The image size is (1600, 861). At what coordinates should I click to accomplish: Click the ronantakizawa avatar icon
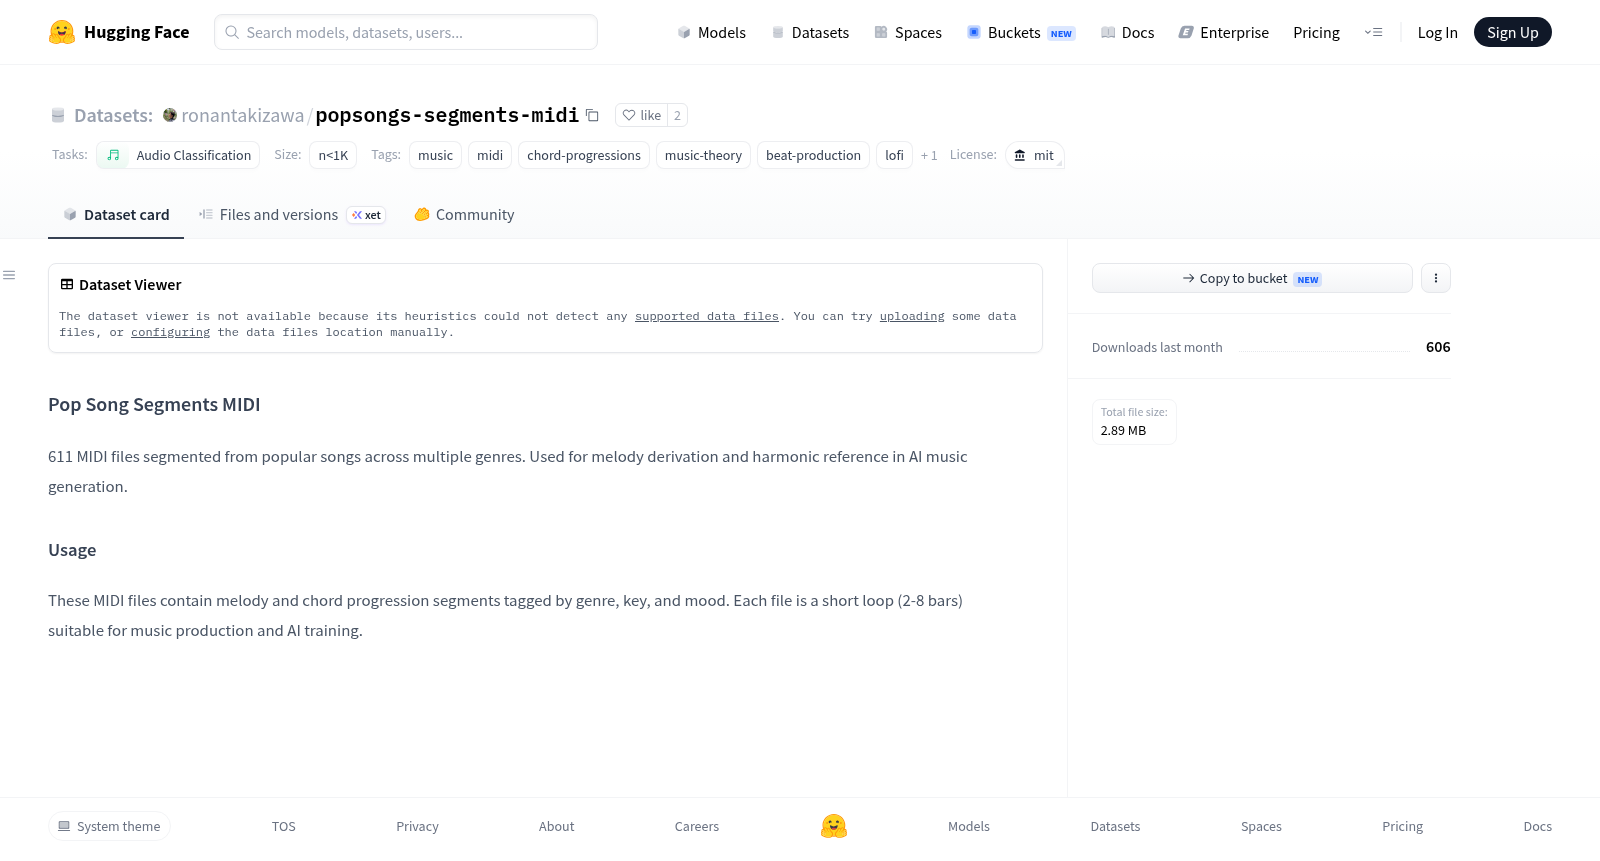point(170,115)
